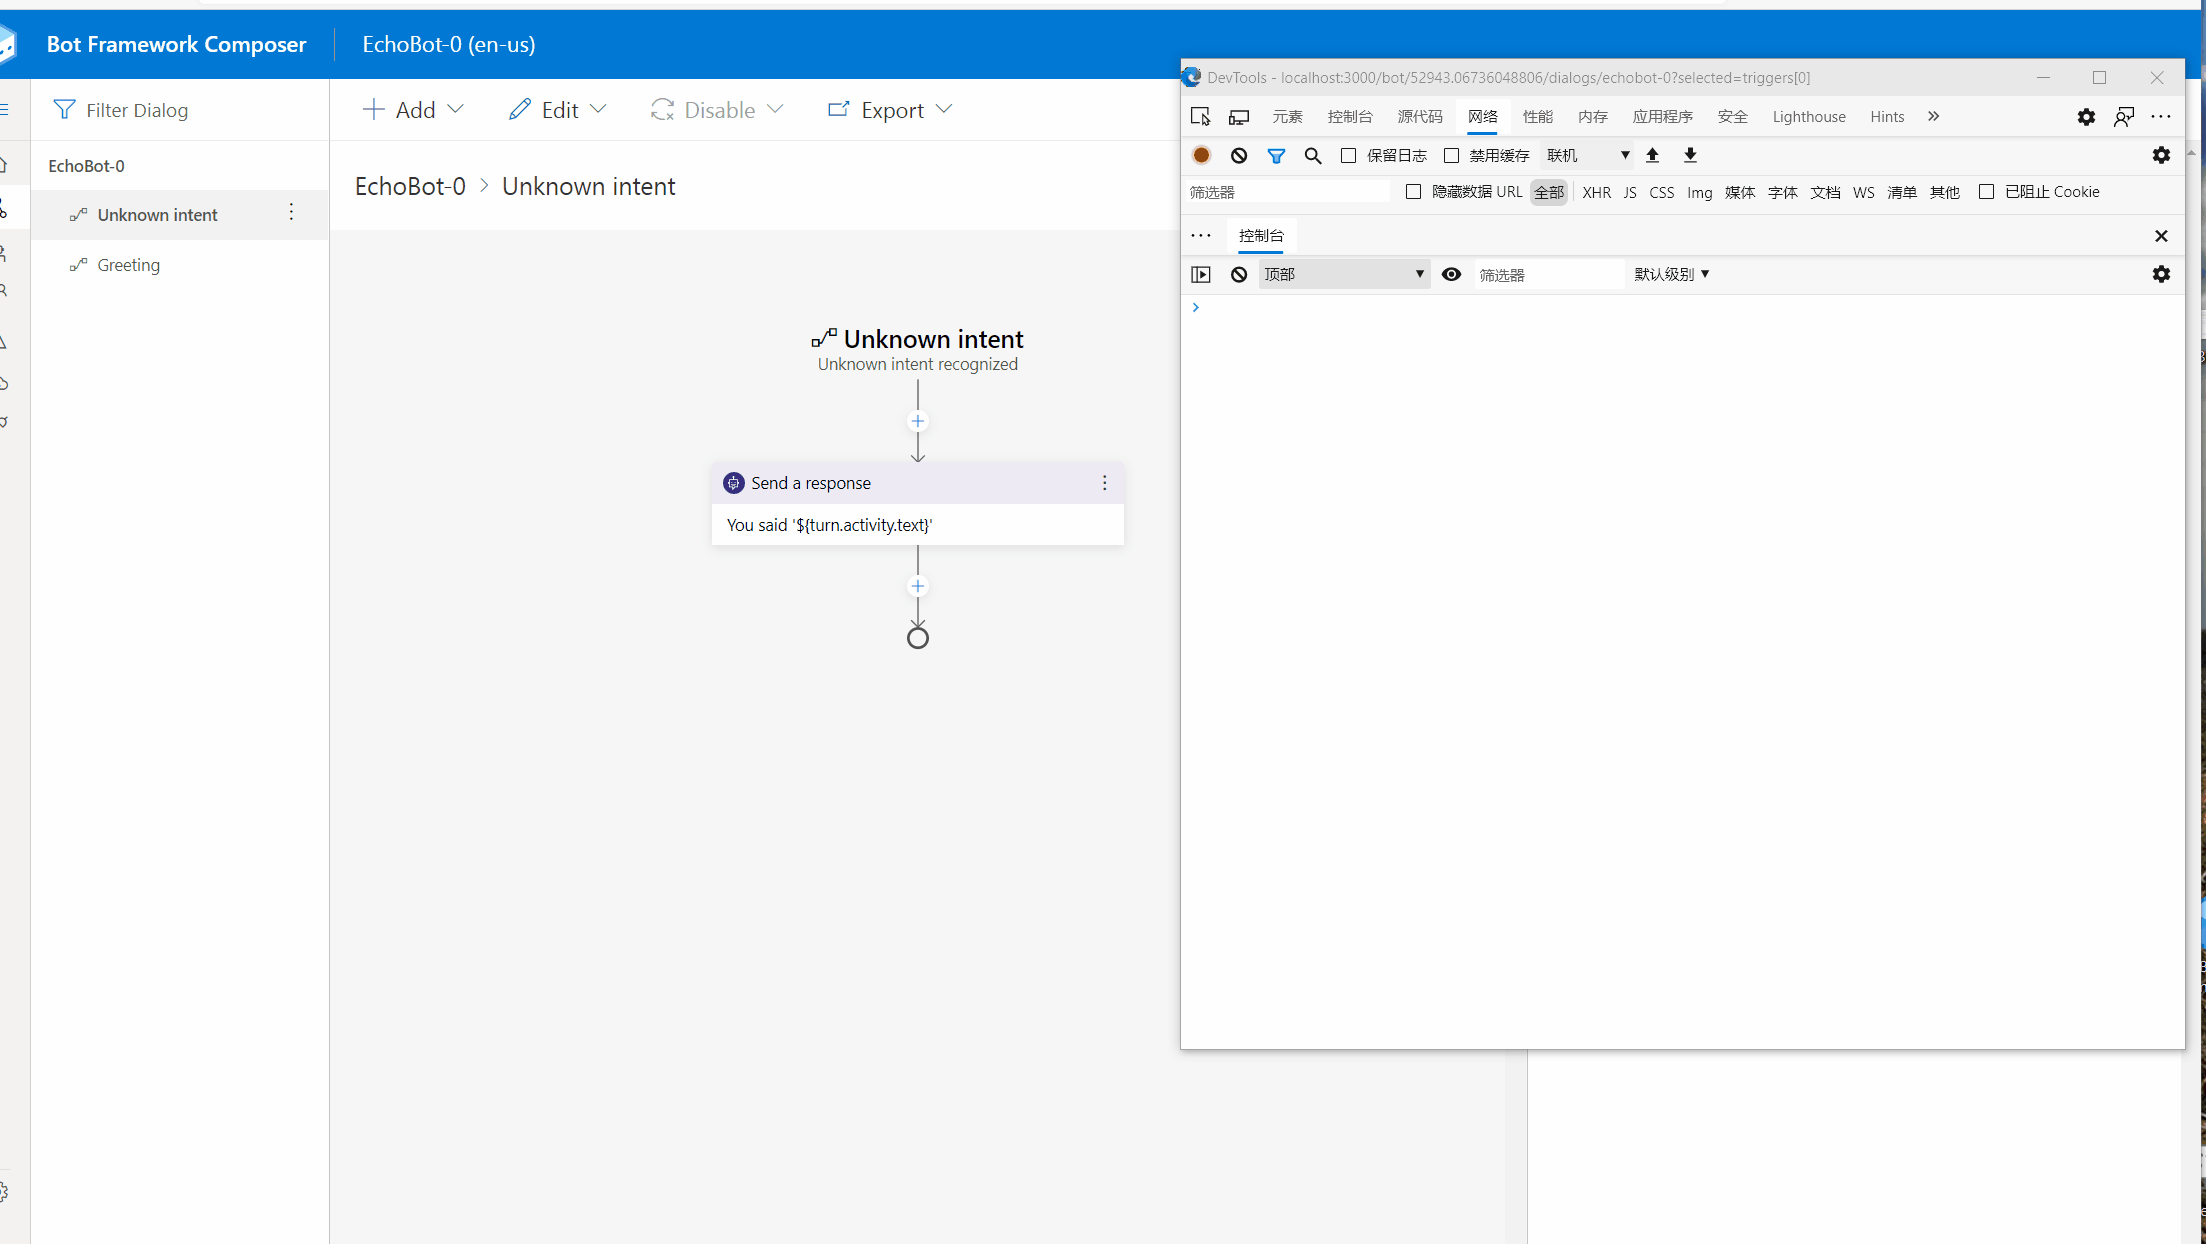Open the 联机 network throttling dropdown

[x=1587, y=155]
